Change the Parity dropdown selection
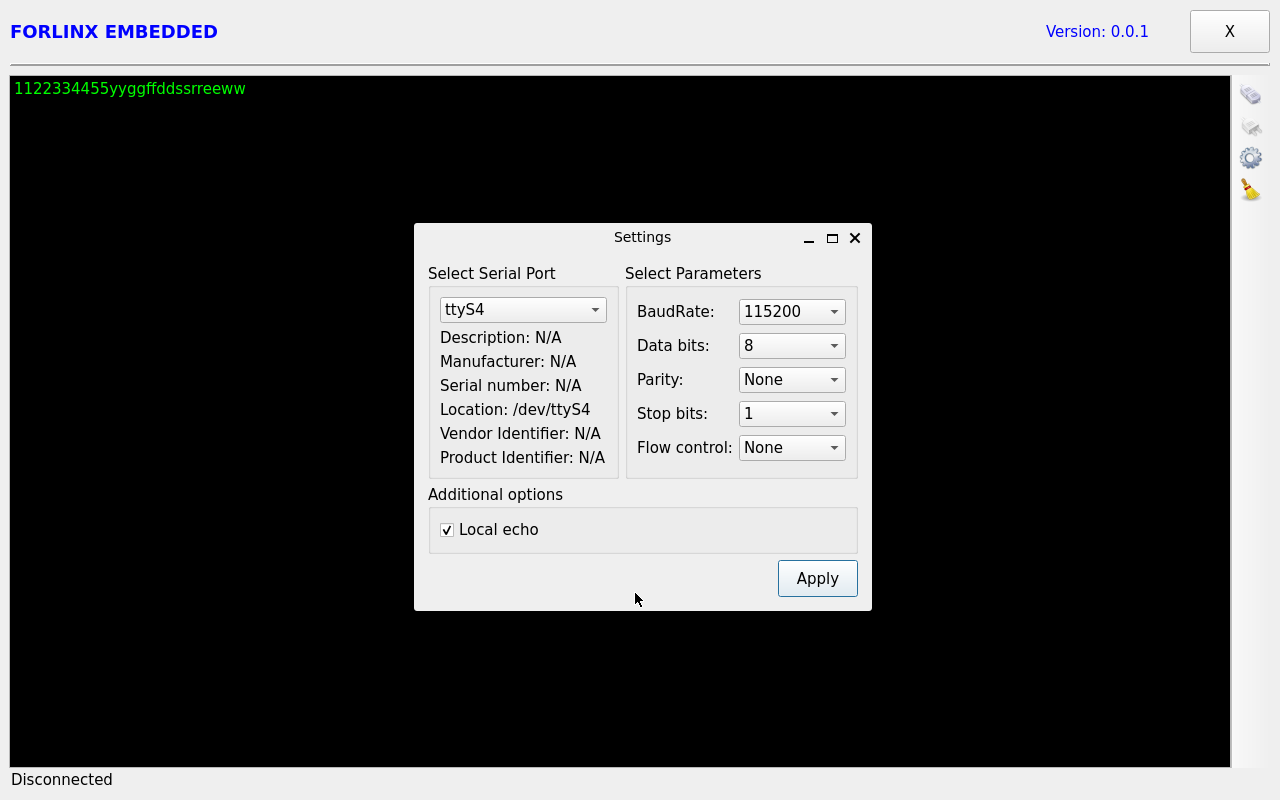Image resolution: width=1280 pixels, height=800 pixels. (x=792, y=380)
